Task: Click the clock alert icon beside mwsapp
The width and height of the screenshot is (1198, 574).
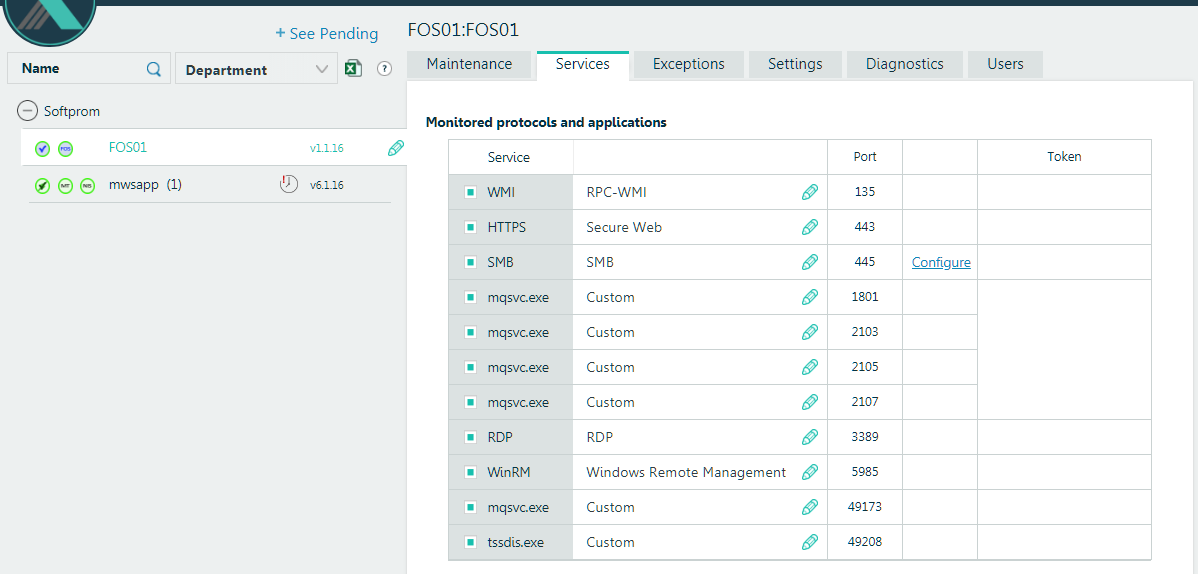Action: [289, 184]
